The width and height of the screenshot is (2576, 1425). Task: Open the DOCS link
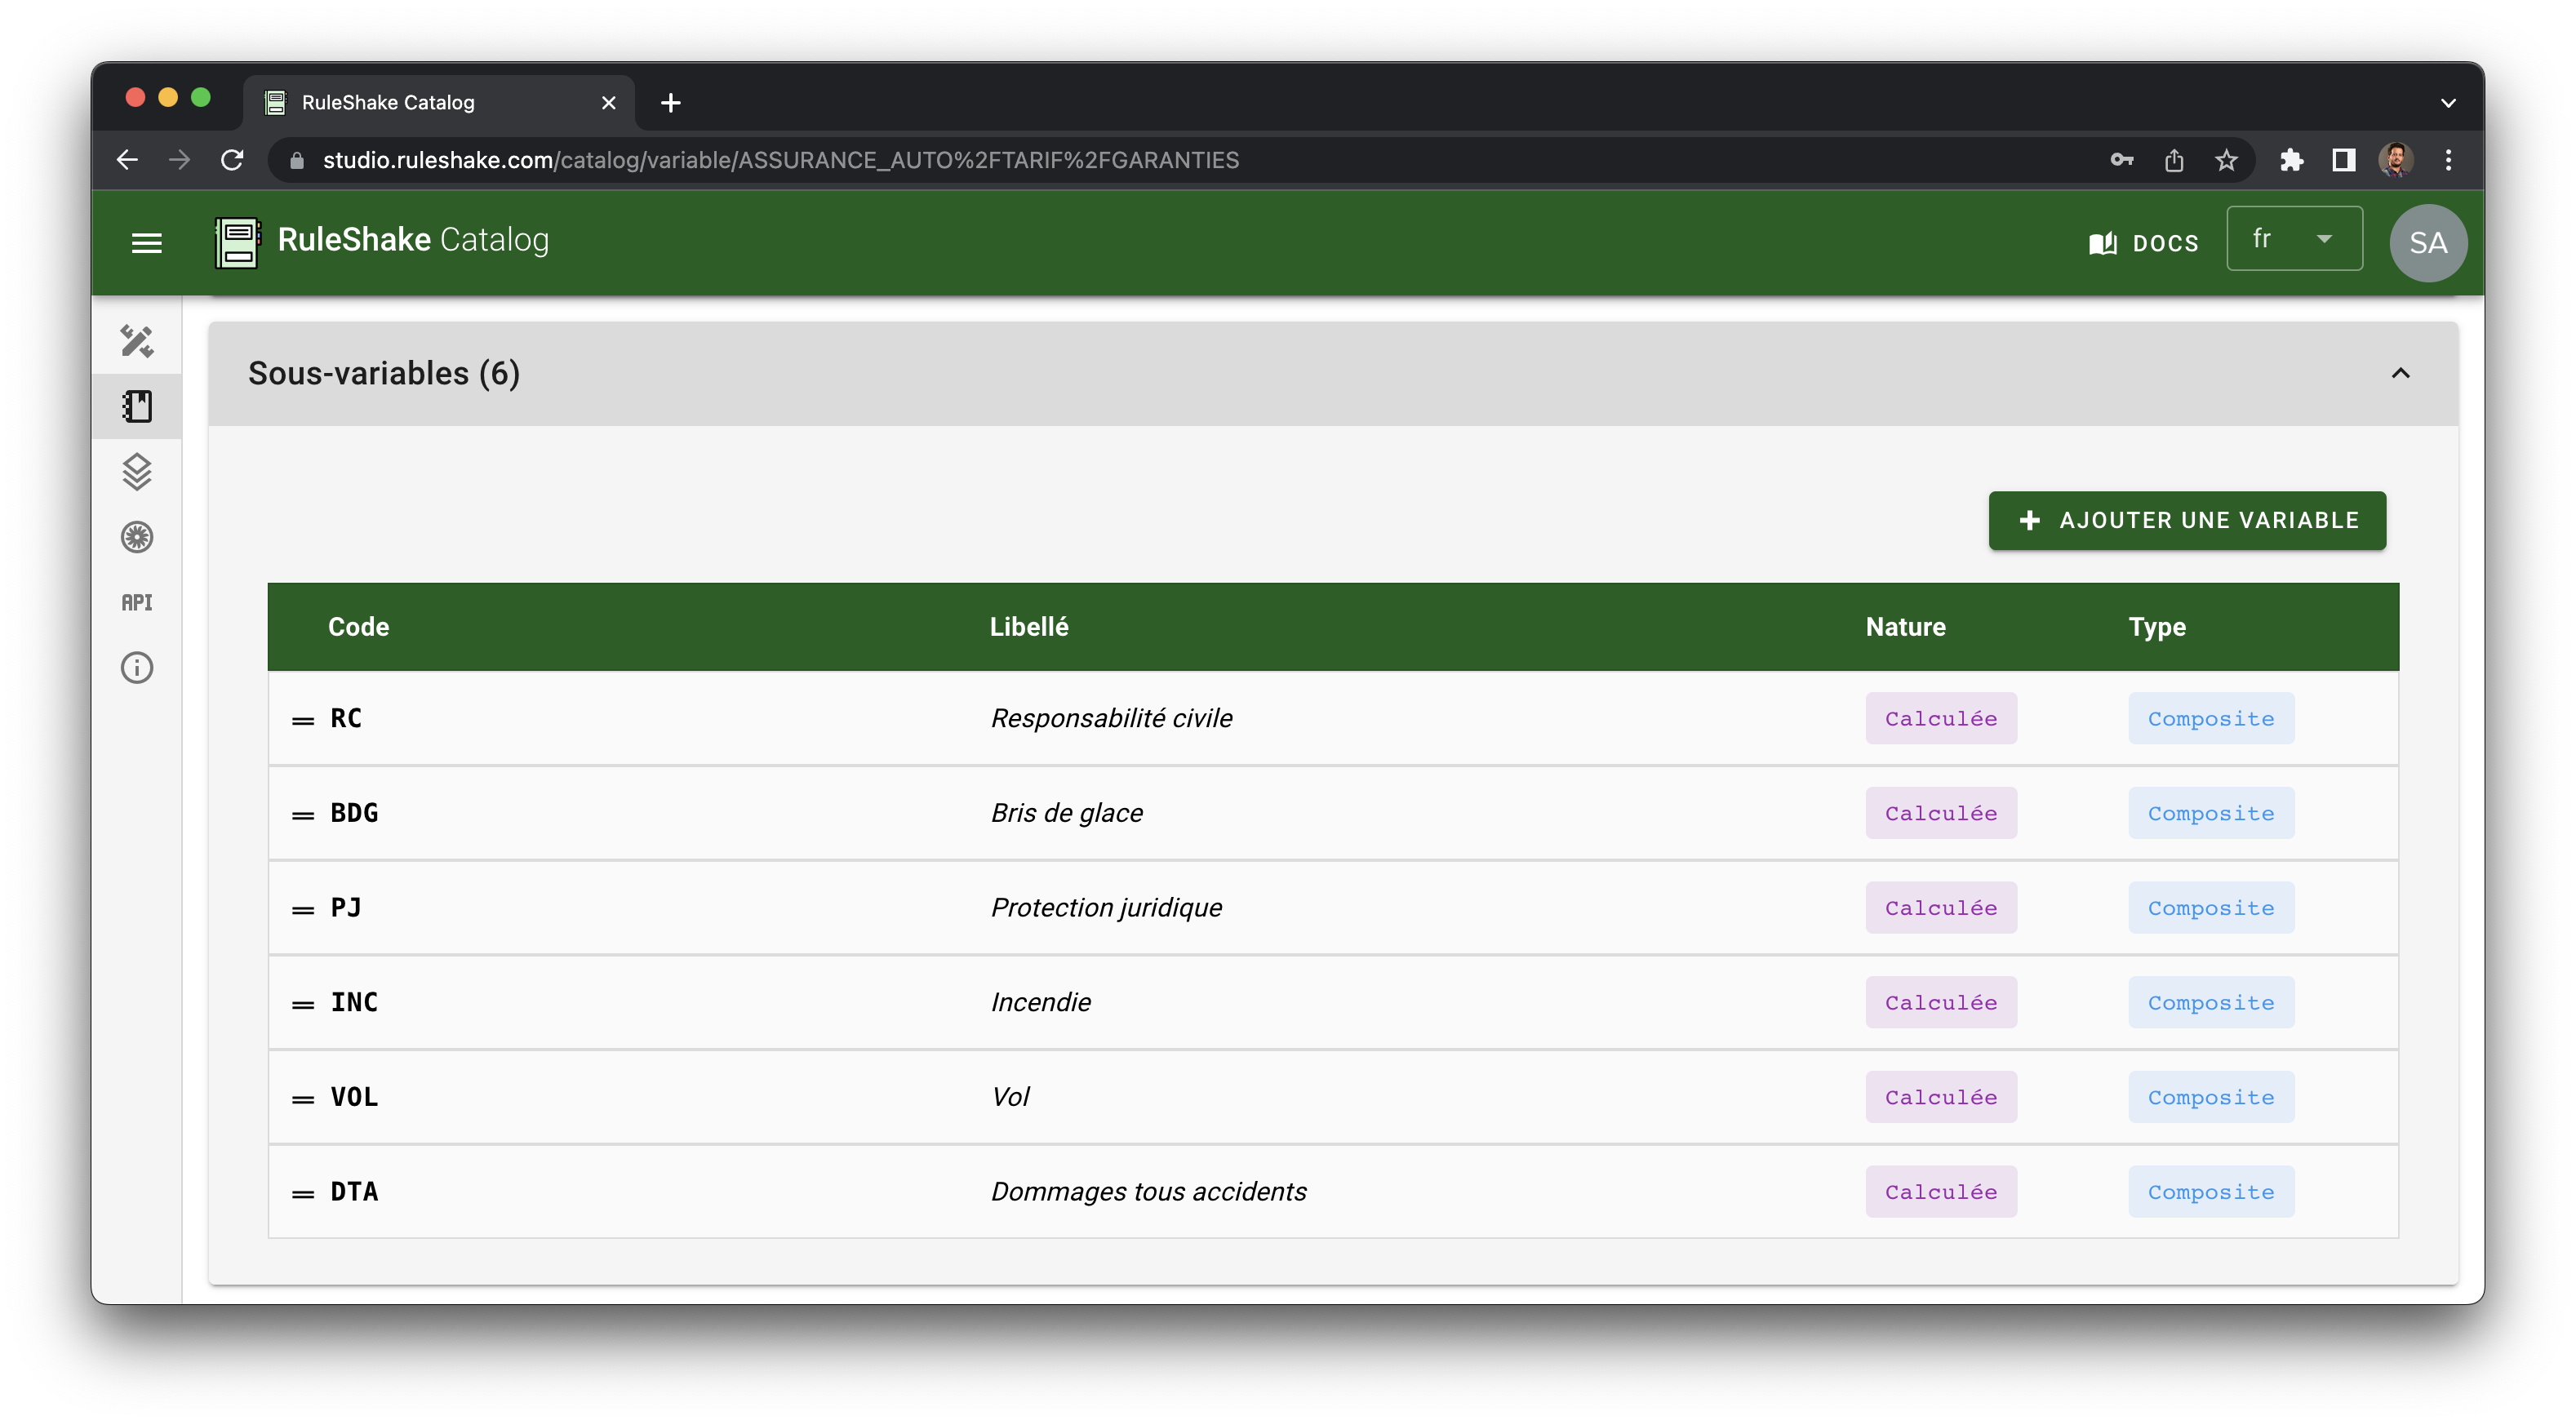click(2144, 242)
